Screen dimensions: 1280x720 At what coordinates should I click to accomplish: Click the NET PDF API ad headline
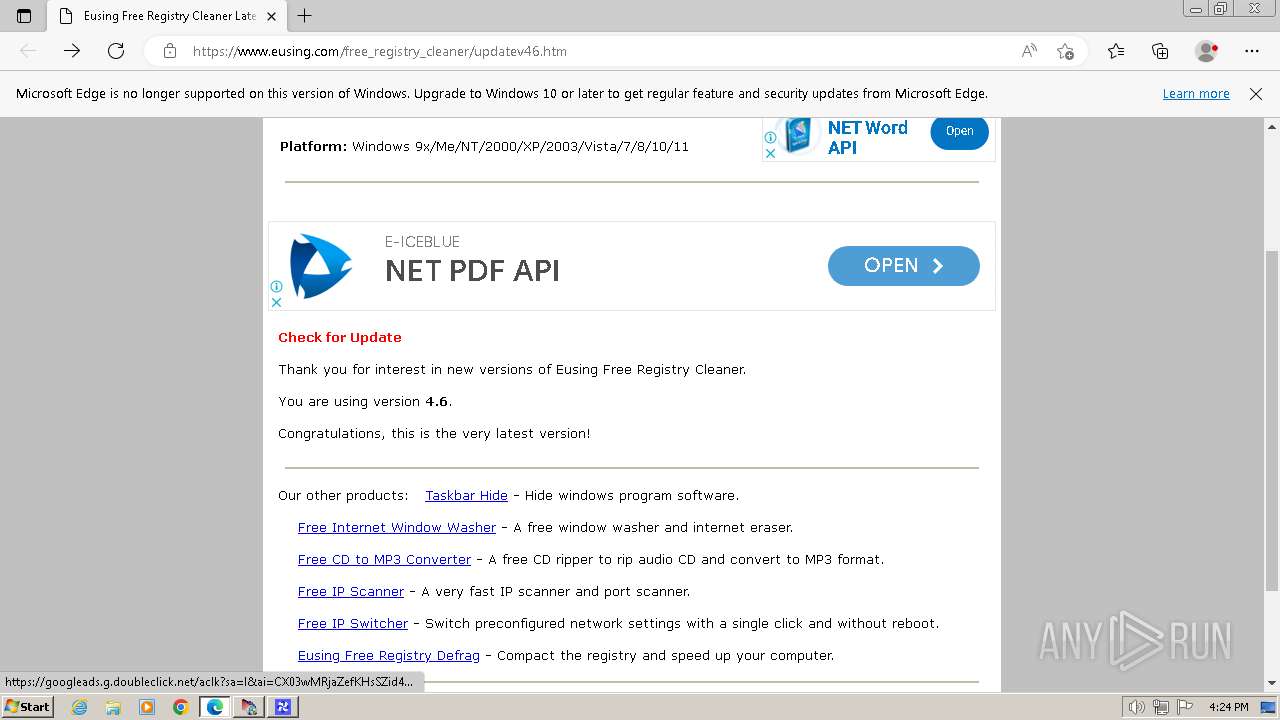click(472, 271)
